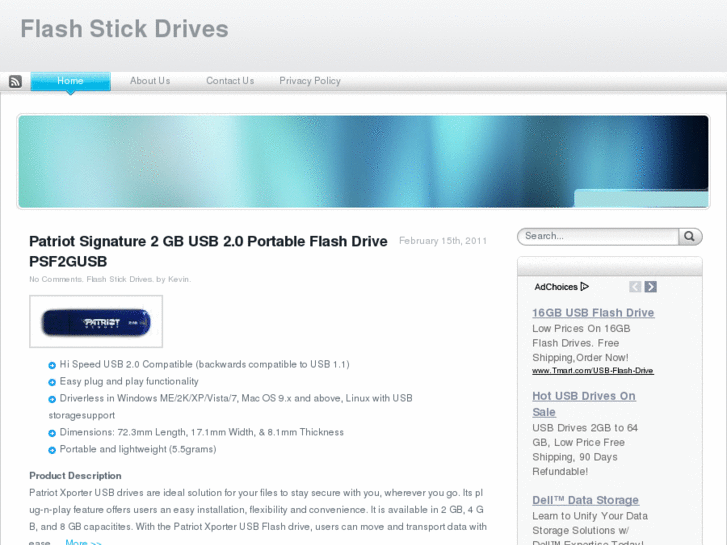Click the AdChoices label

(x=555, y=287)
